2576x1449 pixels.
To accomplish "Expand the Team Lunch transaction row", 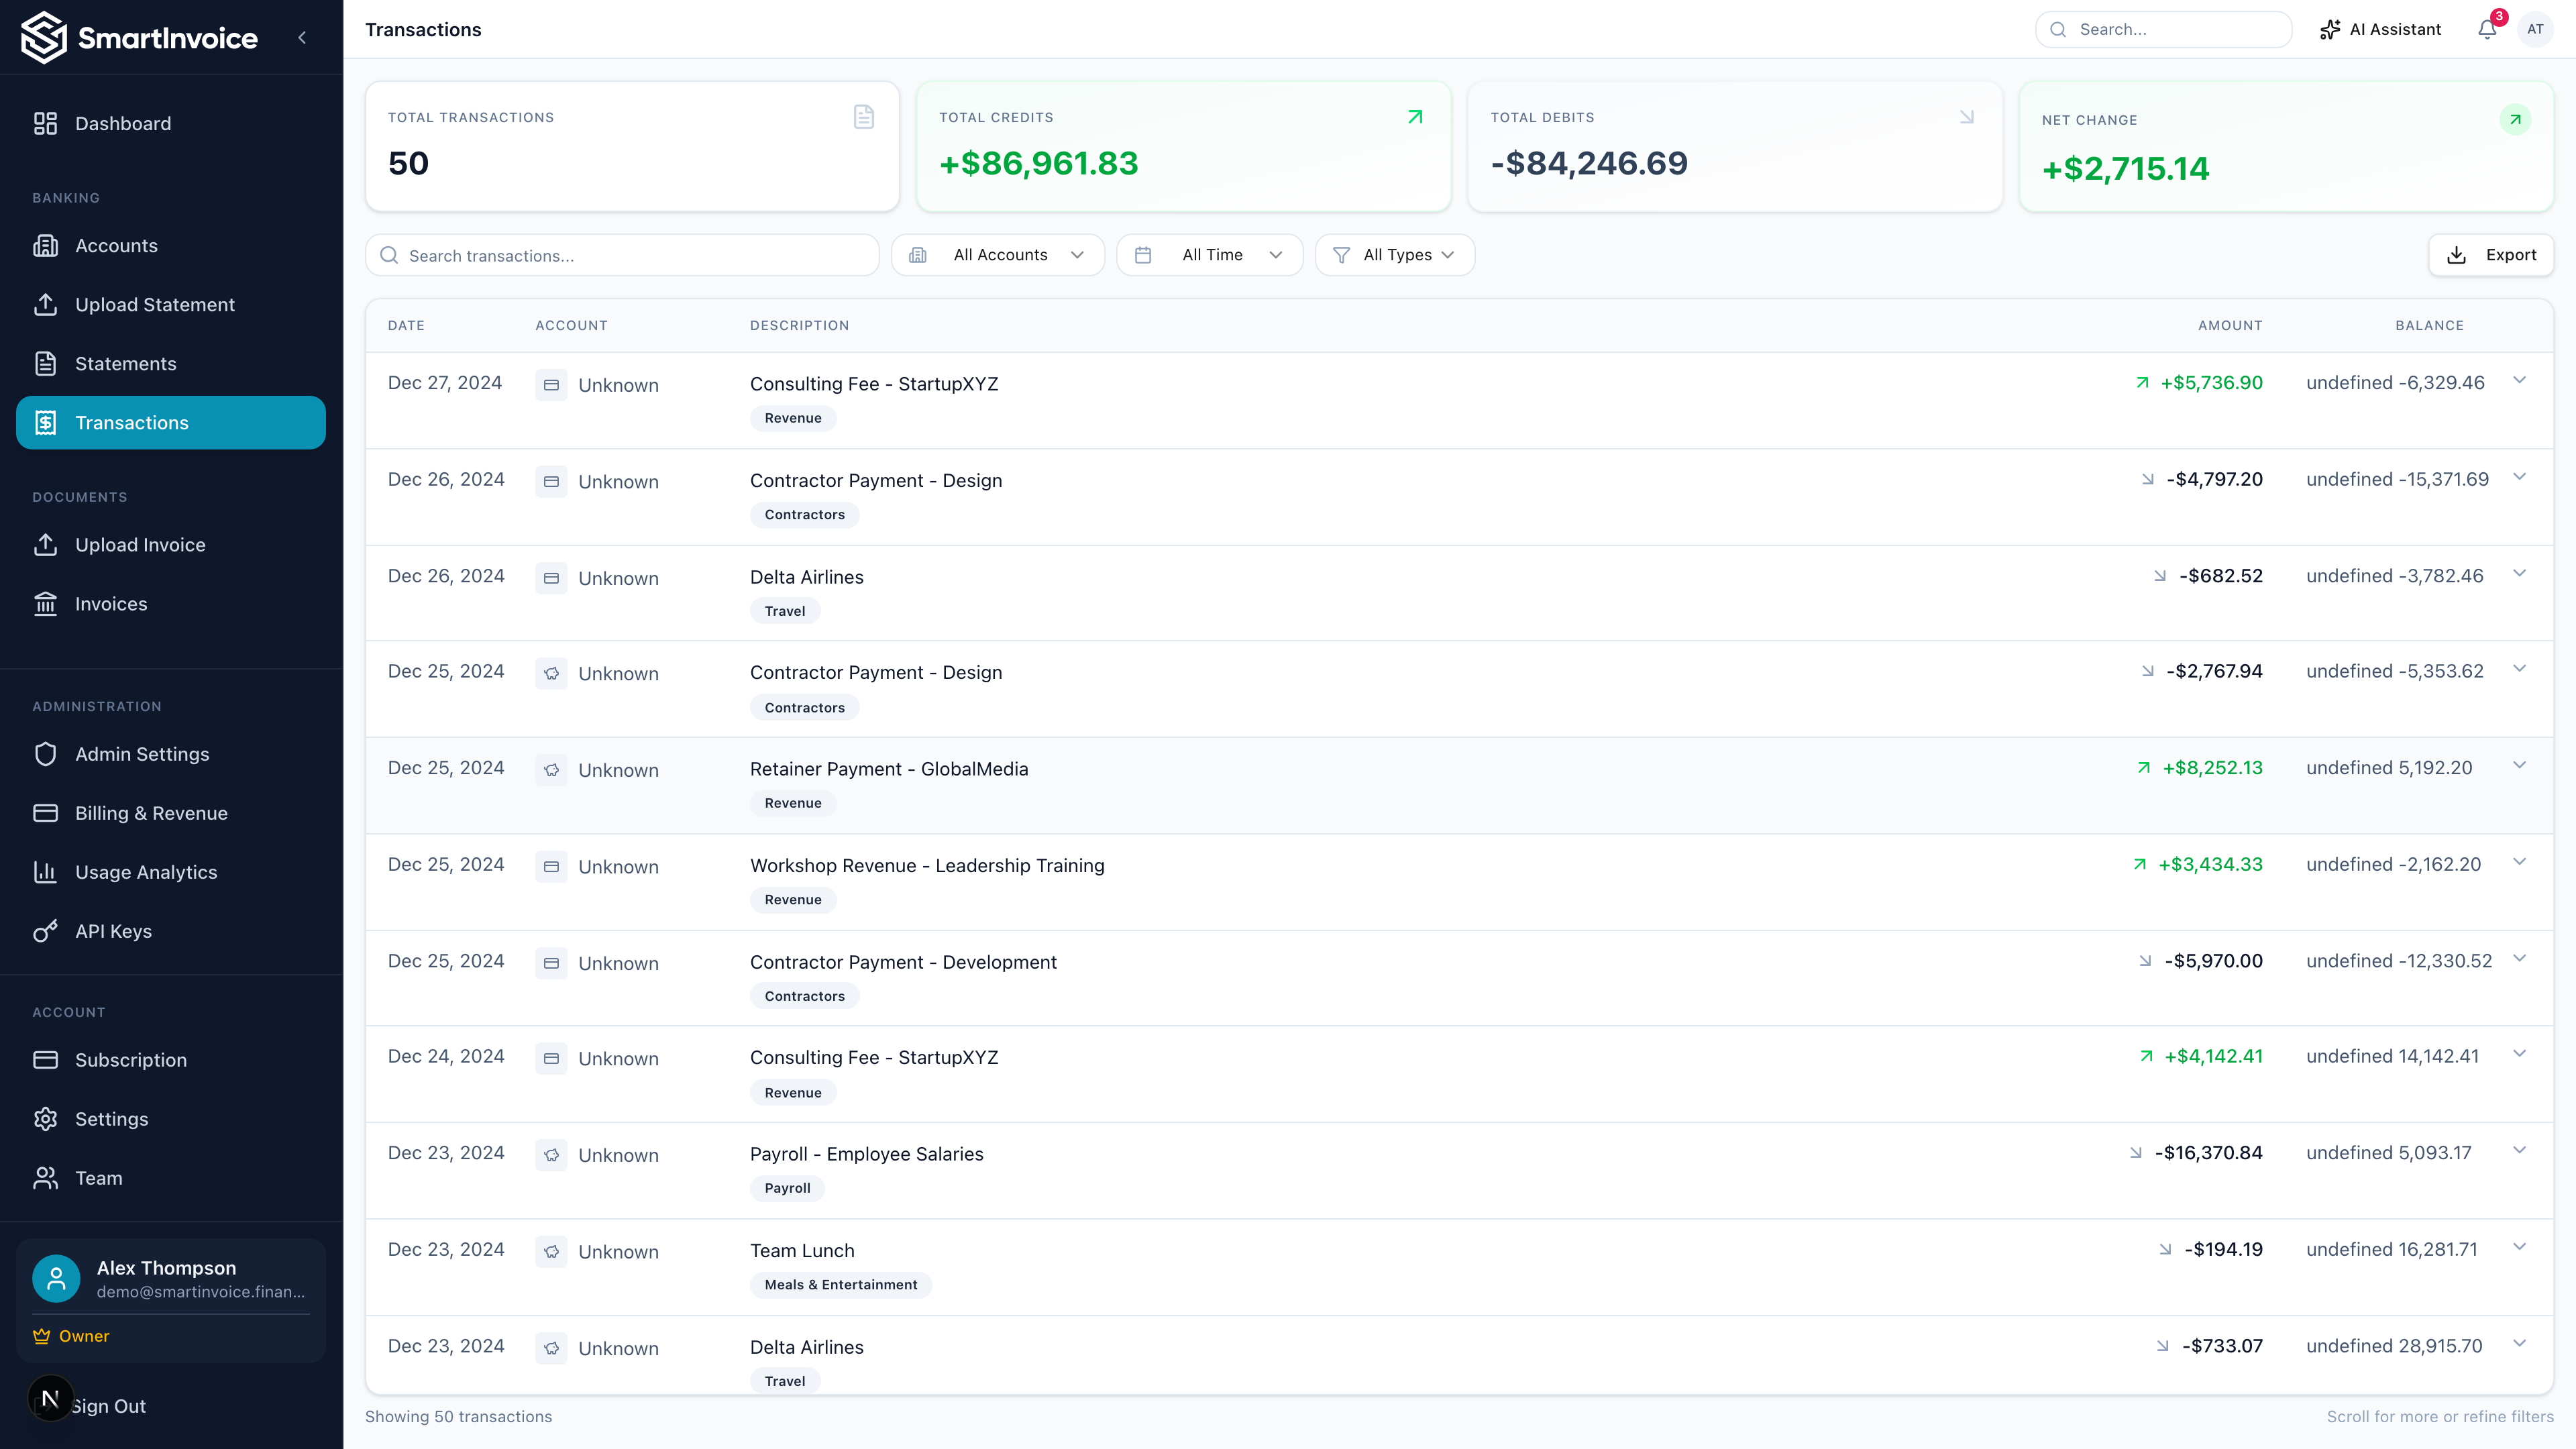I will point(2520,1247).
